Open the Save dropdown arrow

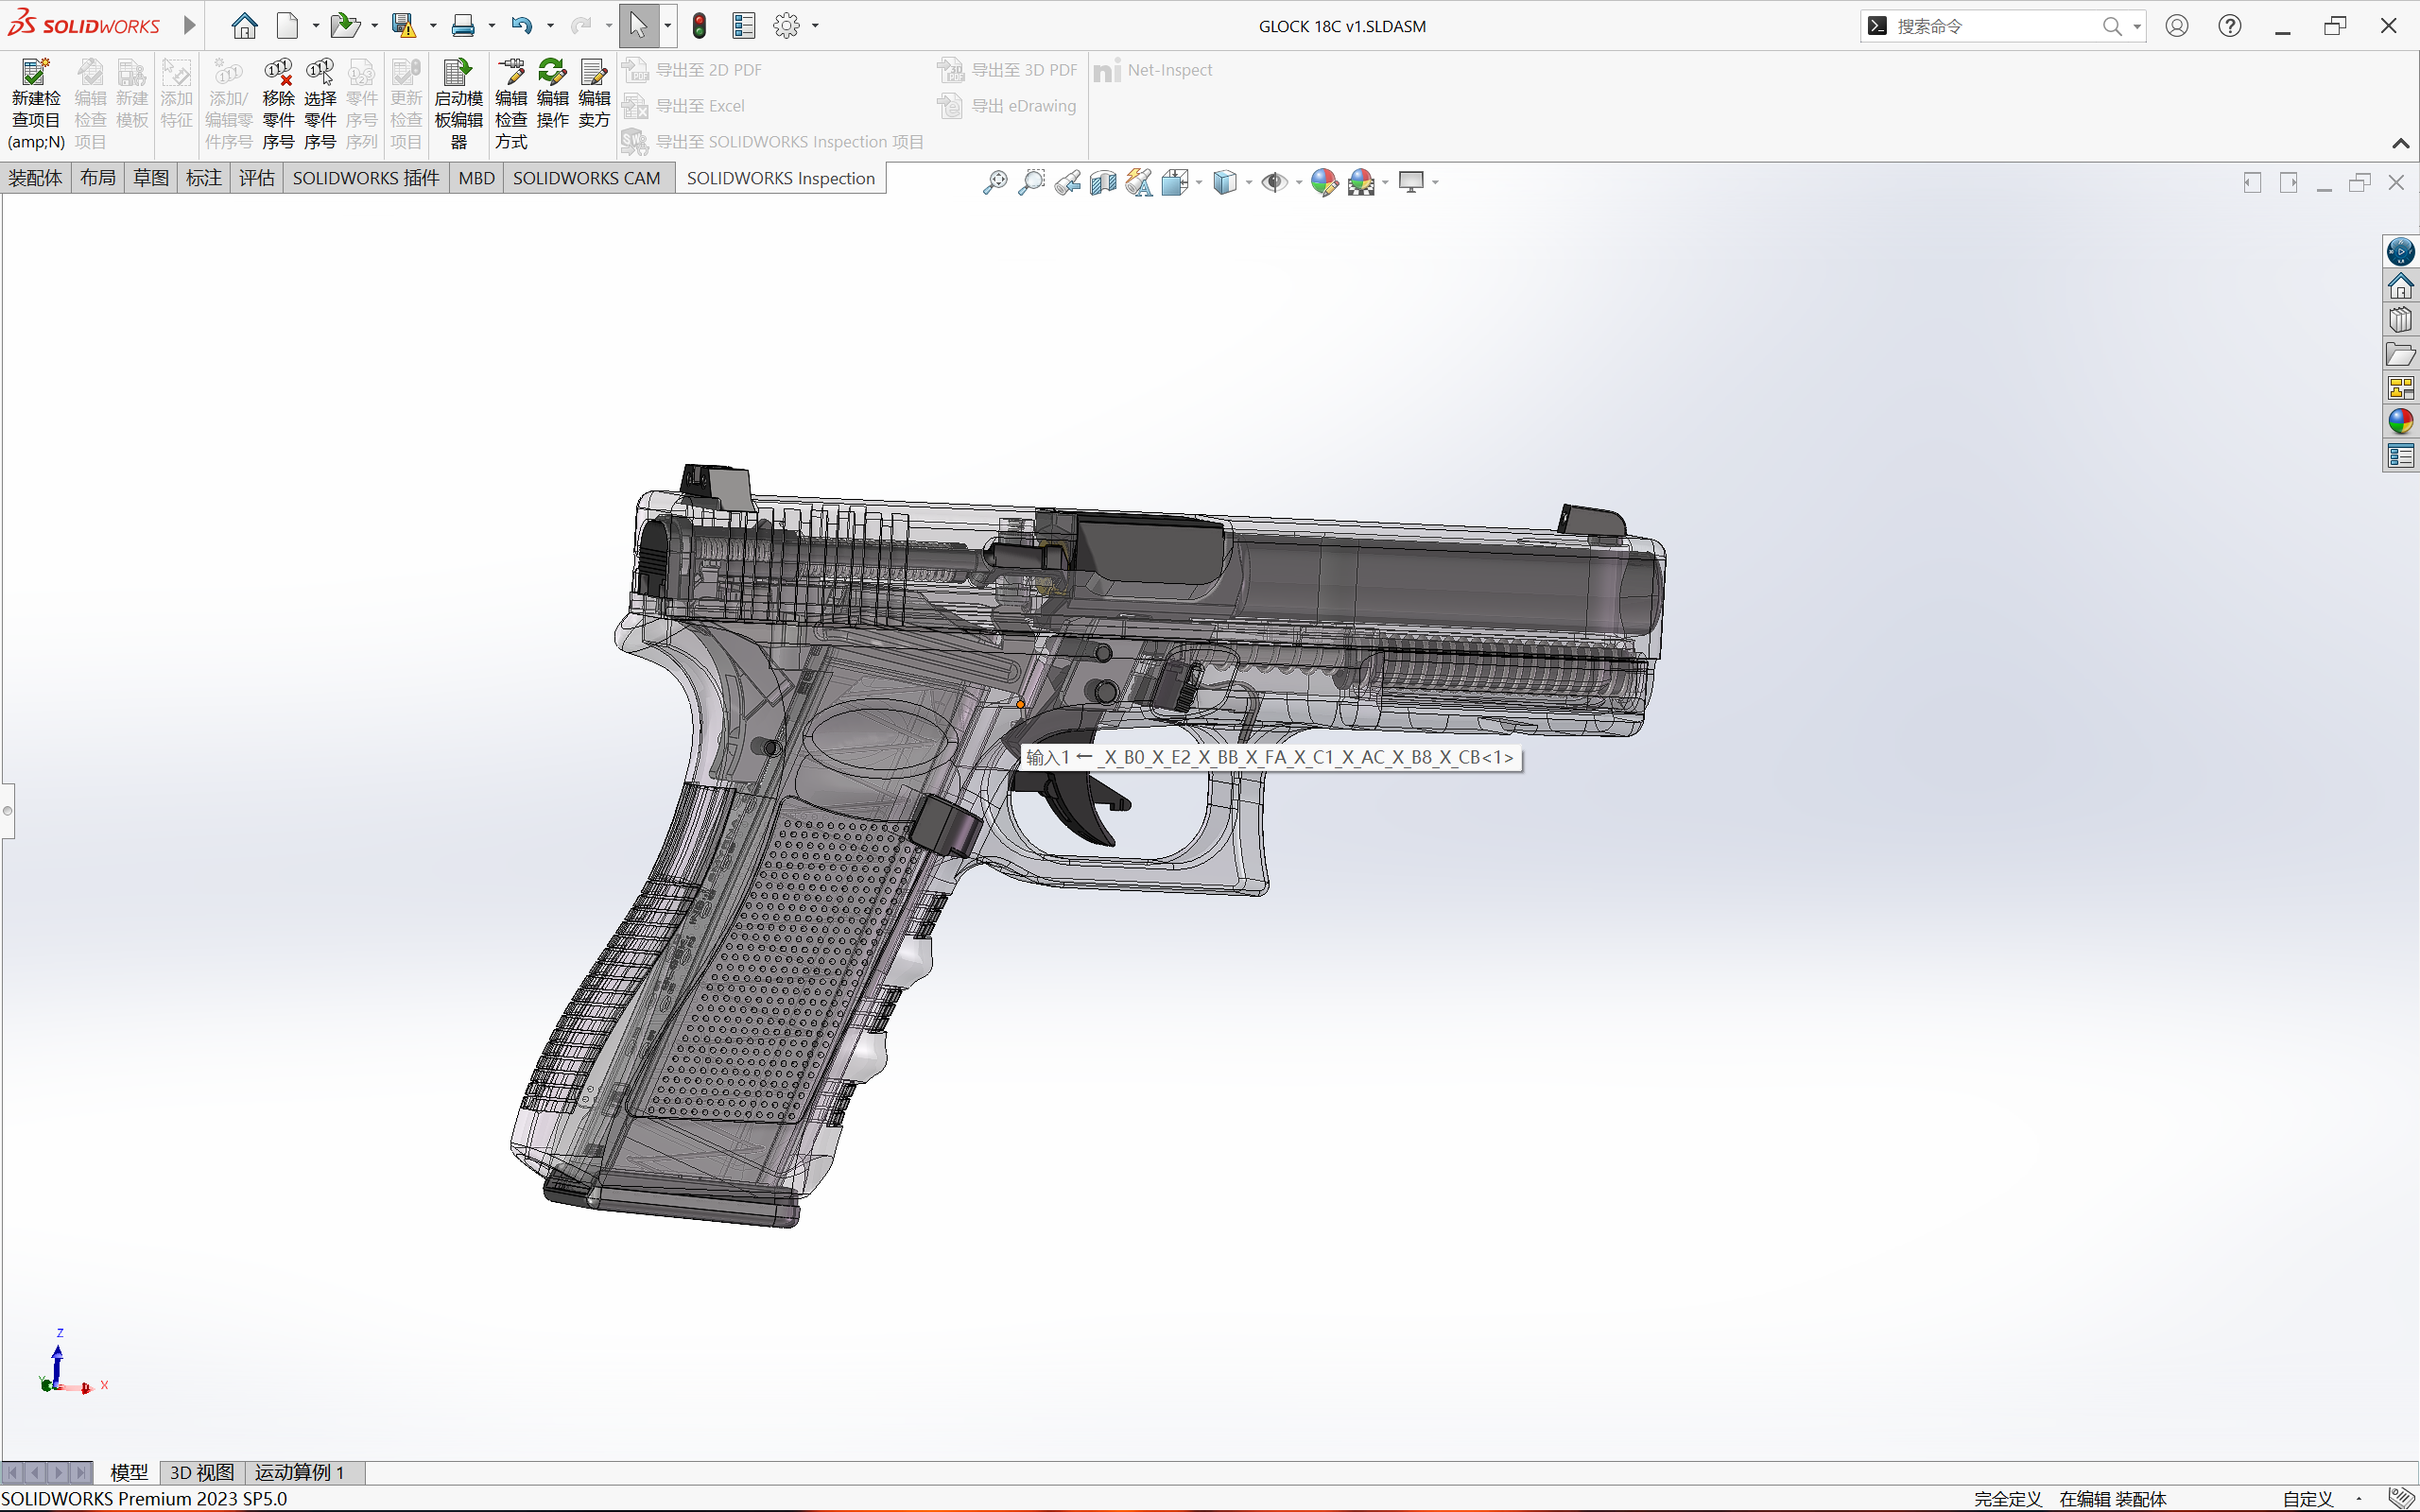point(433,26)
